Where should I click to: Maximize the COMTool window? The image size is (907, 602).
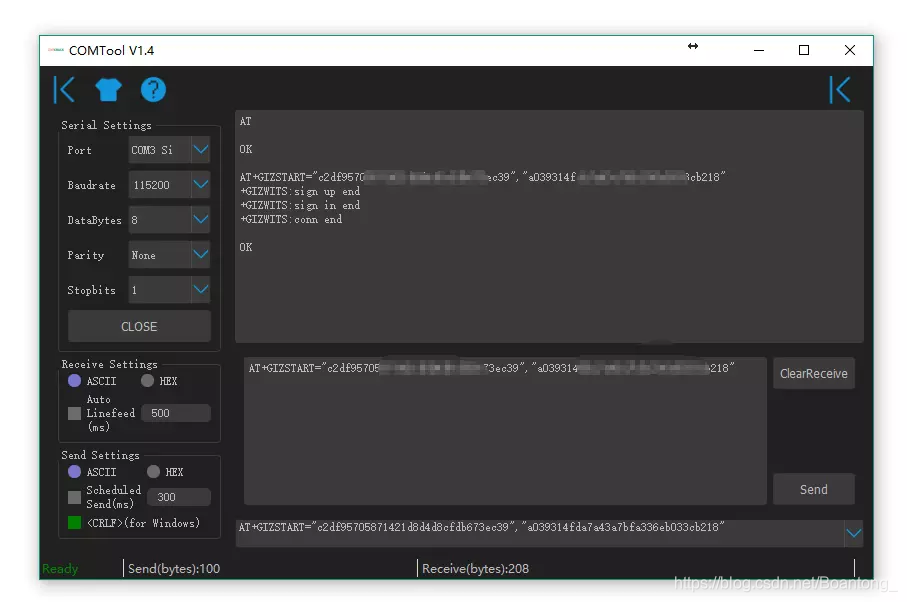click(x=803, y=50)
